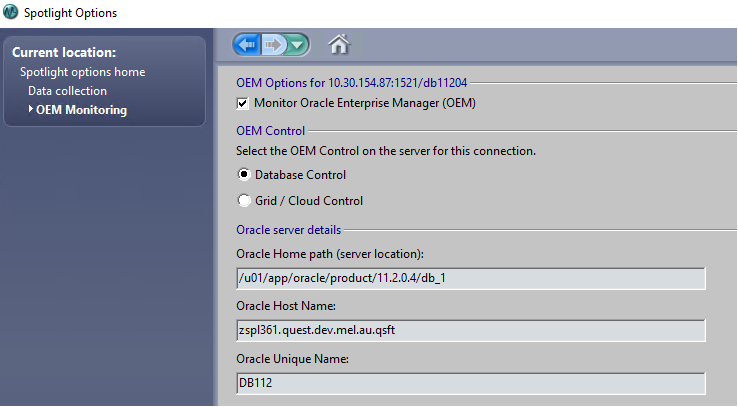Click the OEM Control section heading
738x407 pixels.
point(271,131)
